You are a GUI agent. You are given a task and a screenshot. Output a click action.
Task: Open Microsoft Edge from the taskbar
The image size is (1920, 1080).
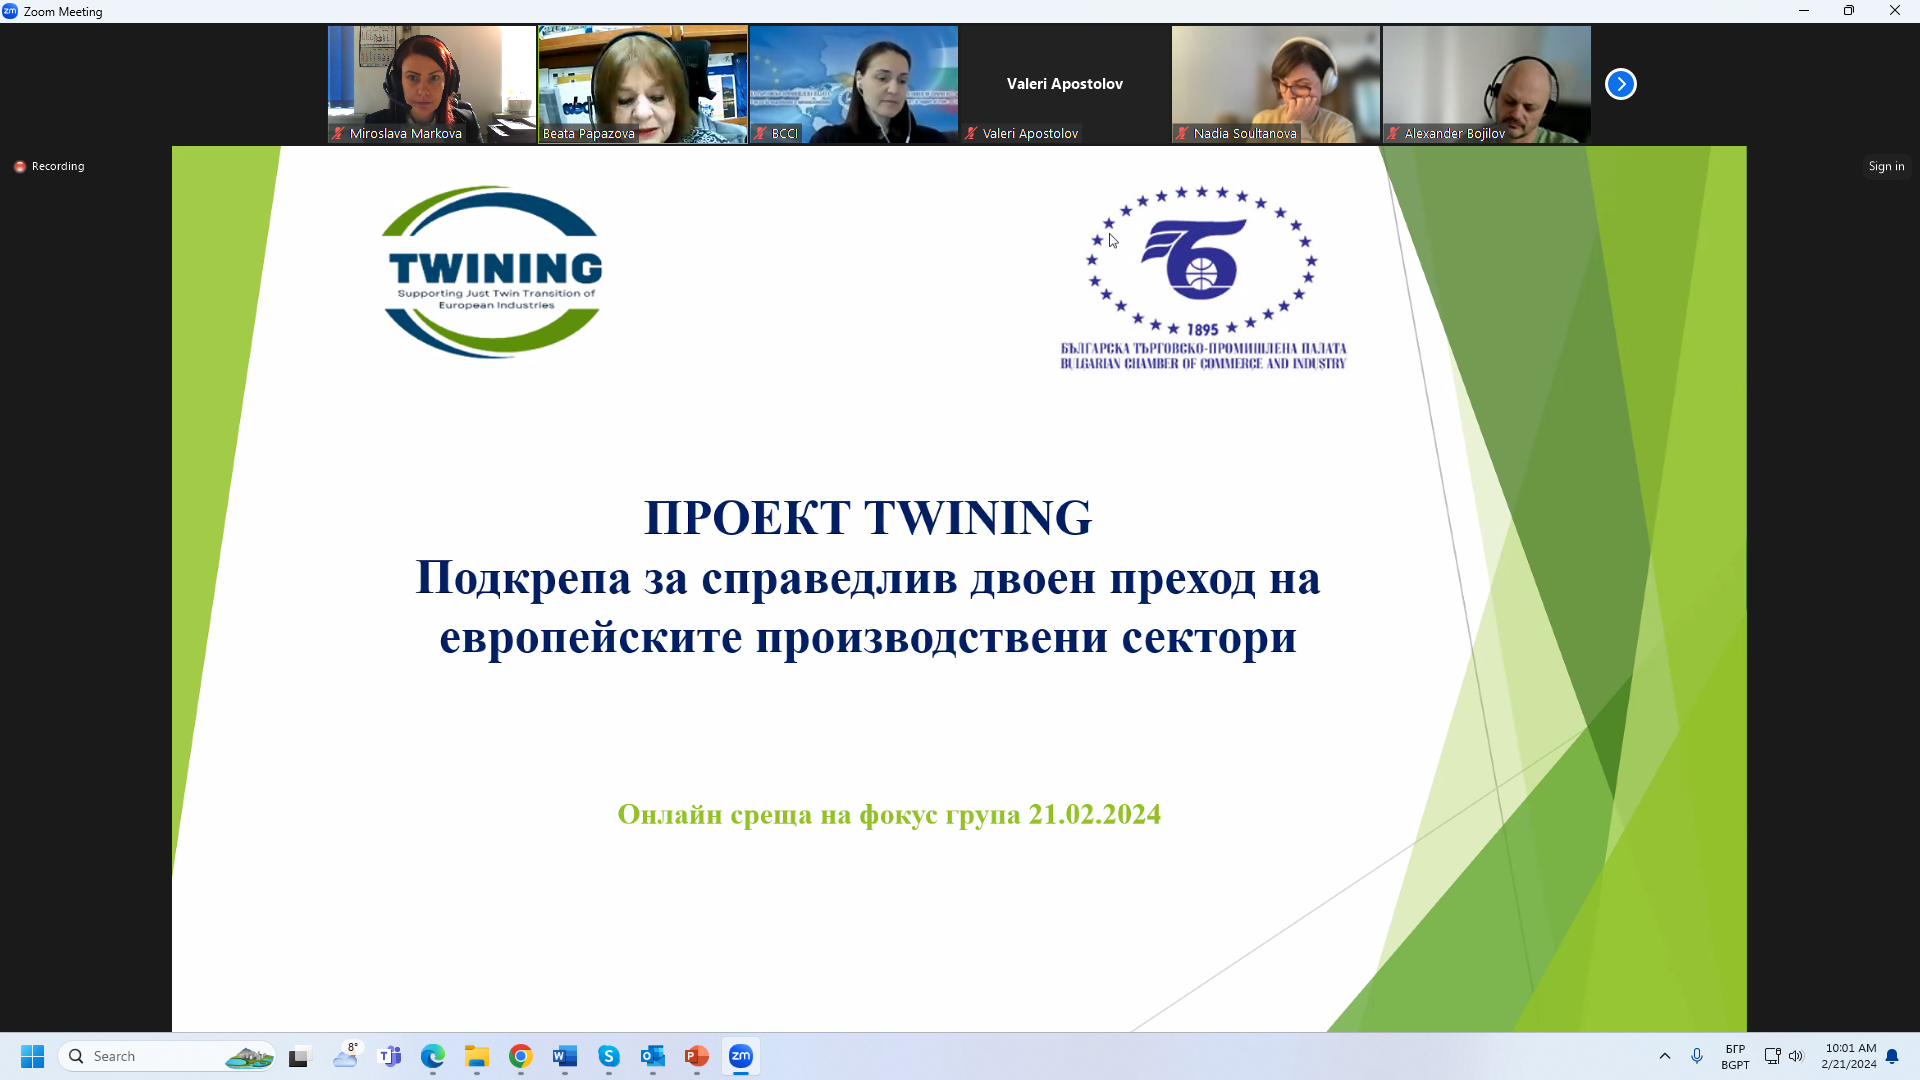pyautogui.click(x=433, y=1056)
